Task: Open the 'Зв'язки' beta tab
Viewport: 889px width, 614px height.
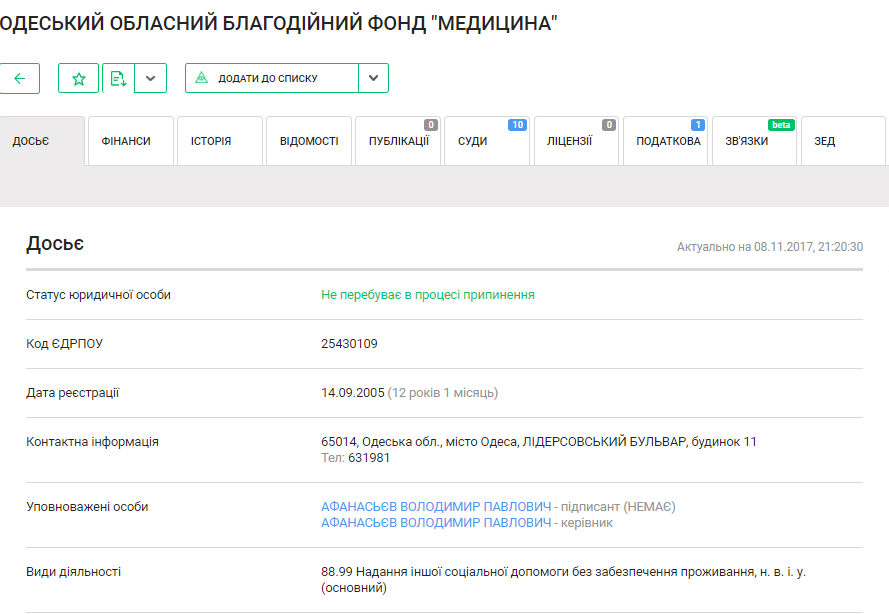Action: [x=747, y=141]
